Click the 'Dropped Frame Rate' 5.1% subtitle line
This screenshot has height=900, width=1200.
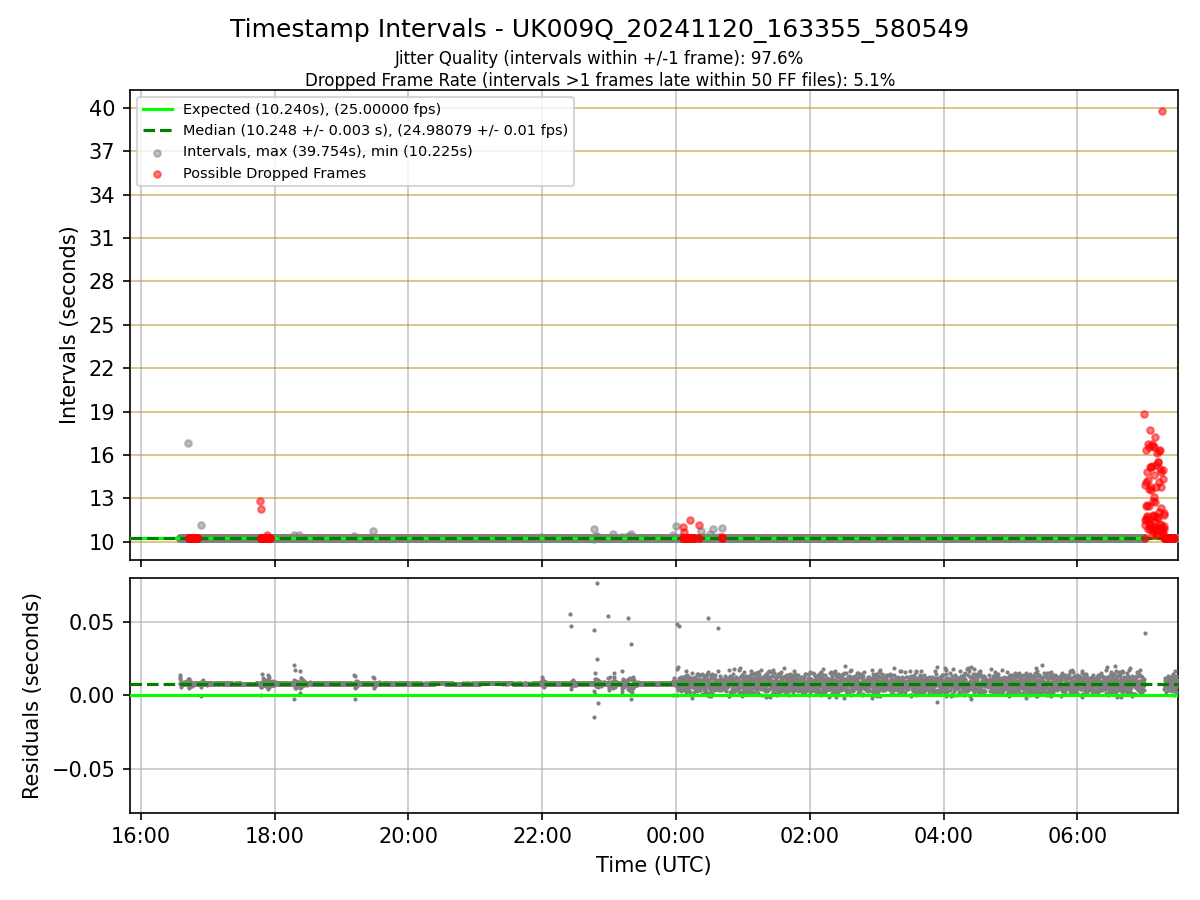tap(599, 80)
